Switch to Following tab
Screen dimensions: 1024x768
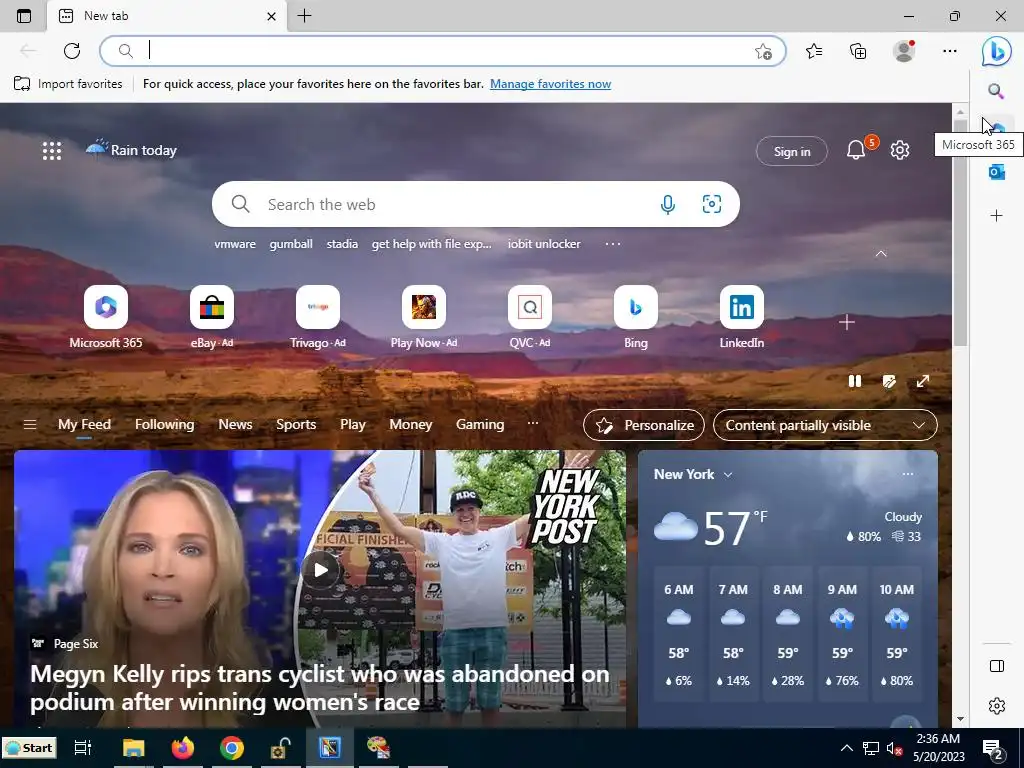165,424
